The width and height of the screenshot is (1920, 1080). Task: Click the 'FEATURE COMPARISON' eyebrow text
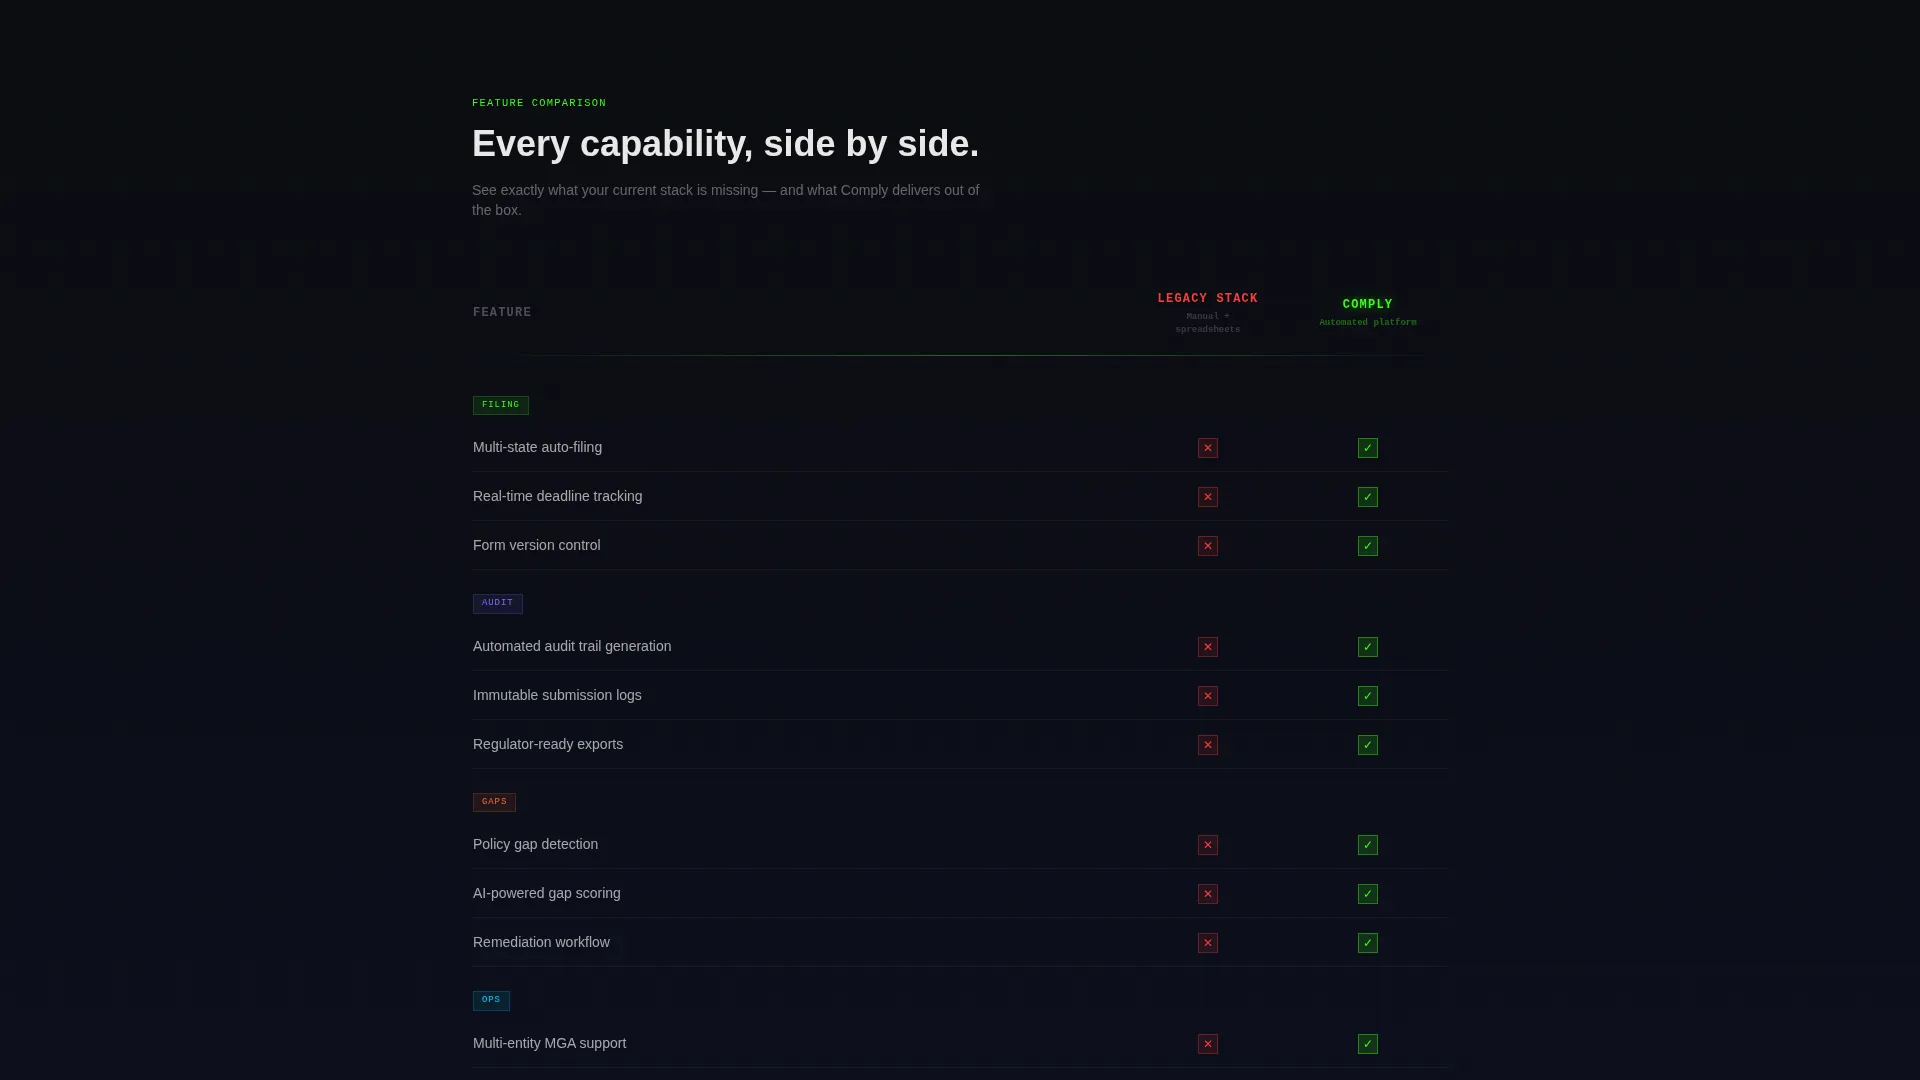539,103
